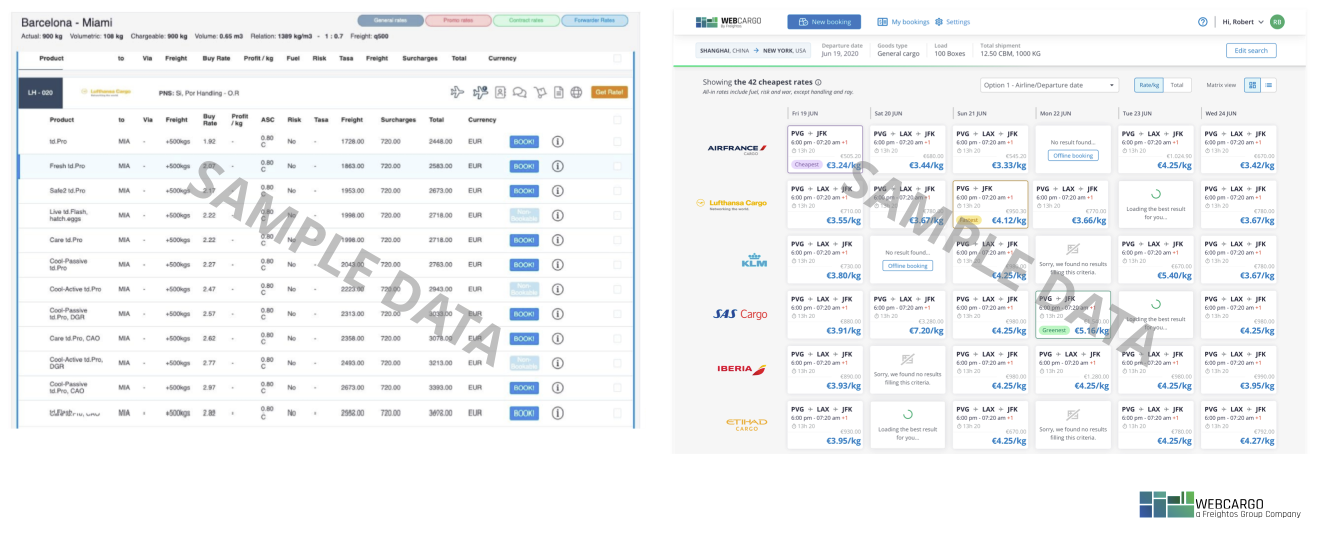Screen dimensions: 1336x538
Task: Click the SAS Cargo airline logo
Action: pos(740,314)
